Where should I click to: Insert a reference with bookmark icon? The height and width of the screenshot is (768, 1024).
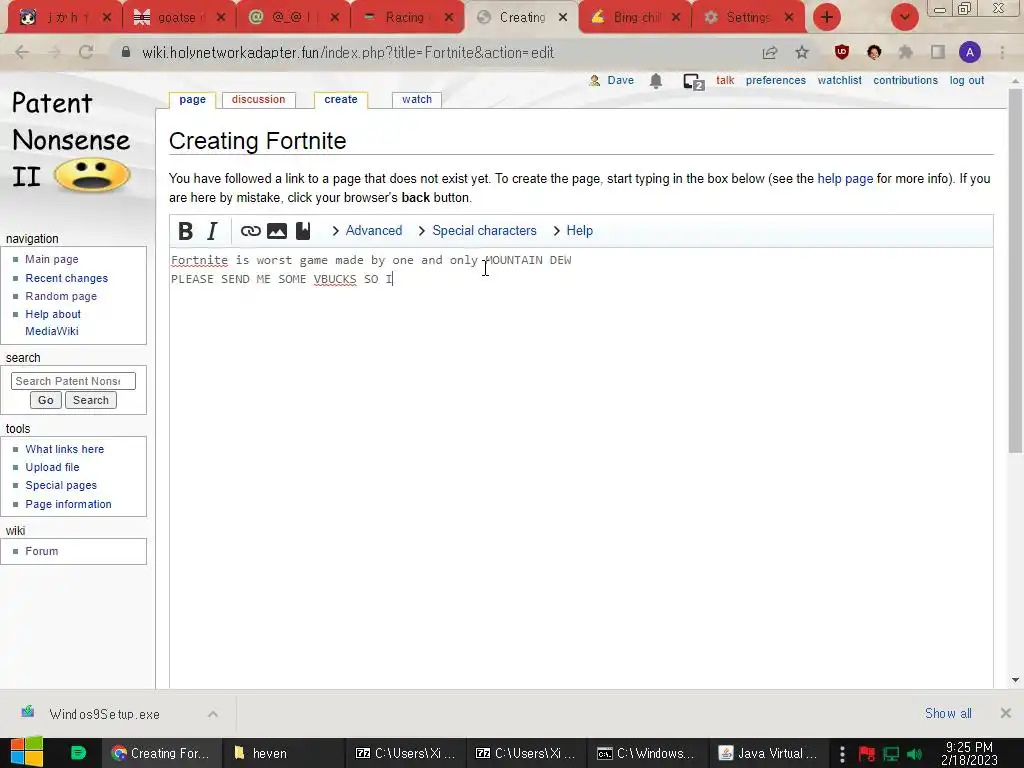pos(303,231)
